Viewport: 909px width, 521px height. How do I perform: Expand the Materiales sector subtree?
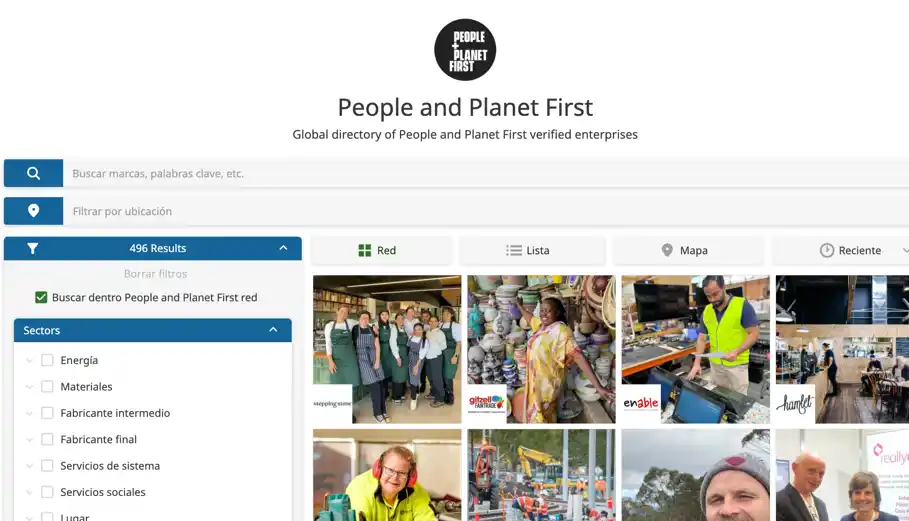click(x=29, y=387)
